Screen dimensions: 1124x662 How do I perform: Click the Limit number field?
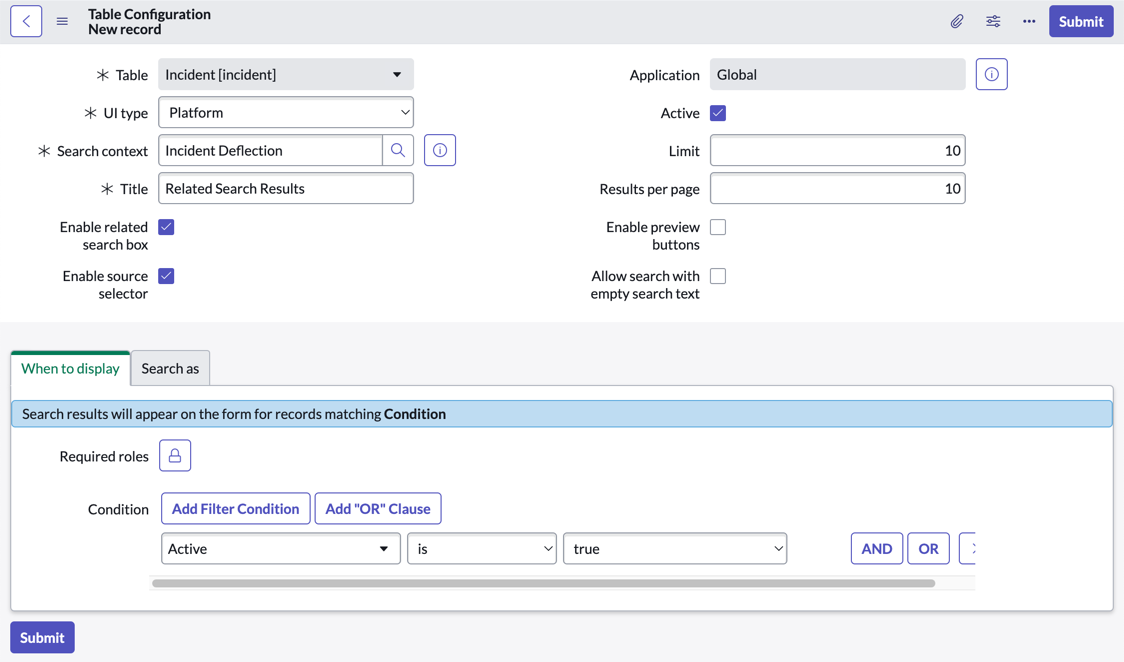[x=837, y=150]
